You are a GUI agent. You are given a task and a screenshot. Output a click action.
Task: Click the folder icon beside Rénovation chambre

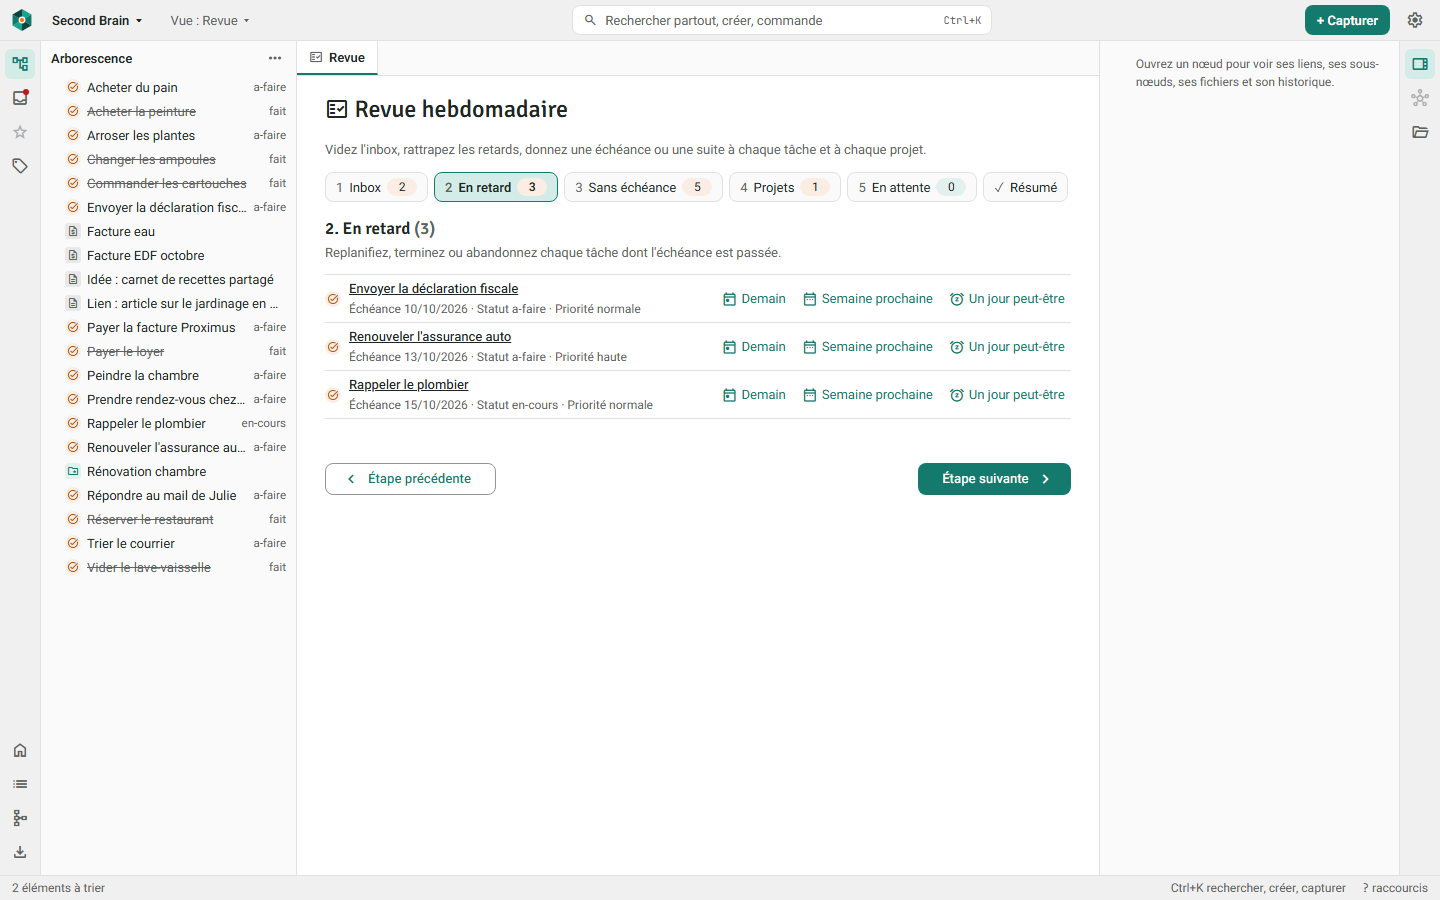pos(73,471)
